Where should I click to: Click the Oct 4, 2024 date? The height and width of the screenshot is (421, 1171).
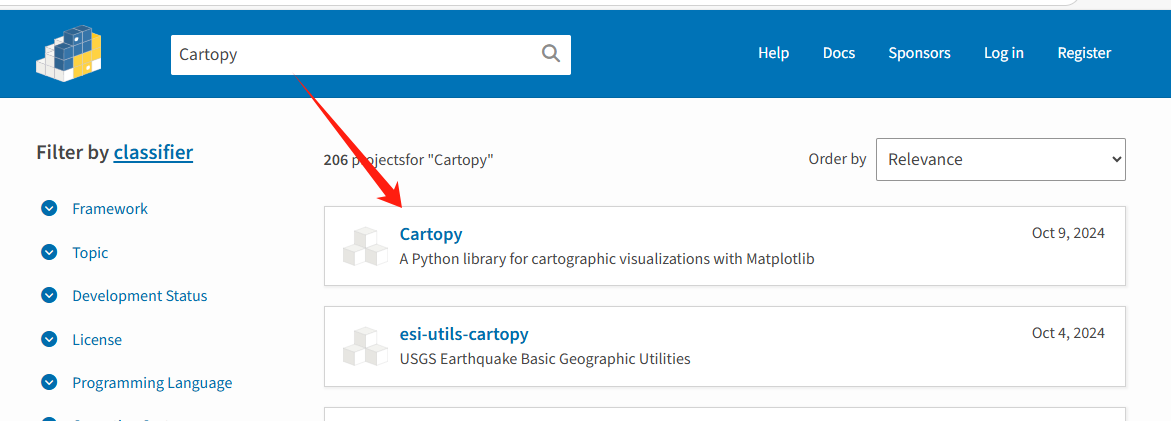click(1068, 333)
